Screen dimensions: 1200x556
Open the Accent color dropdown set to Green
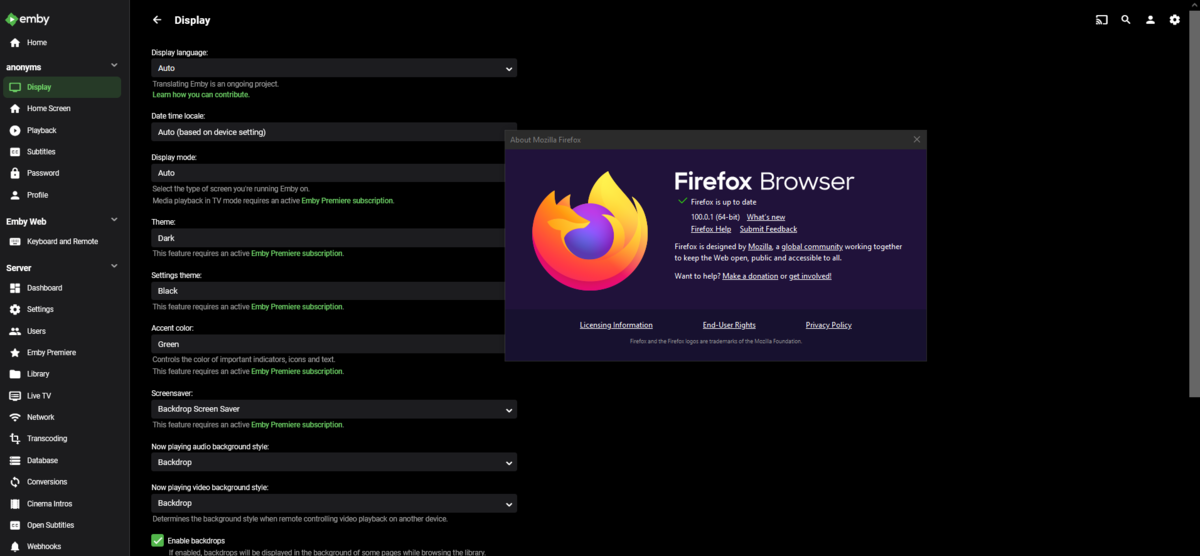[334, 344]
